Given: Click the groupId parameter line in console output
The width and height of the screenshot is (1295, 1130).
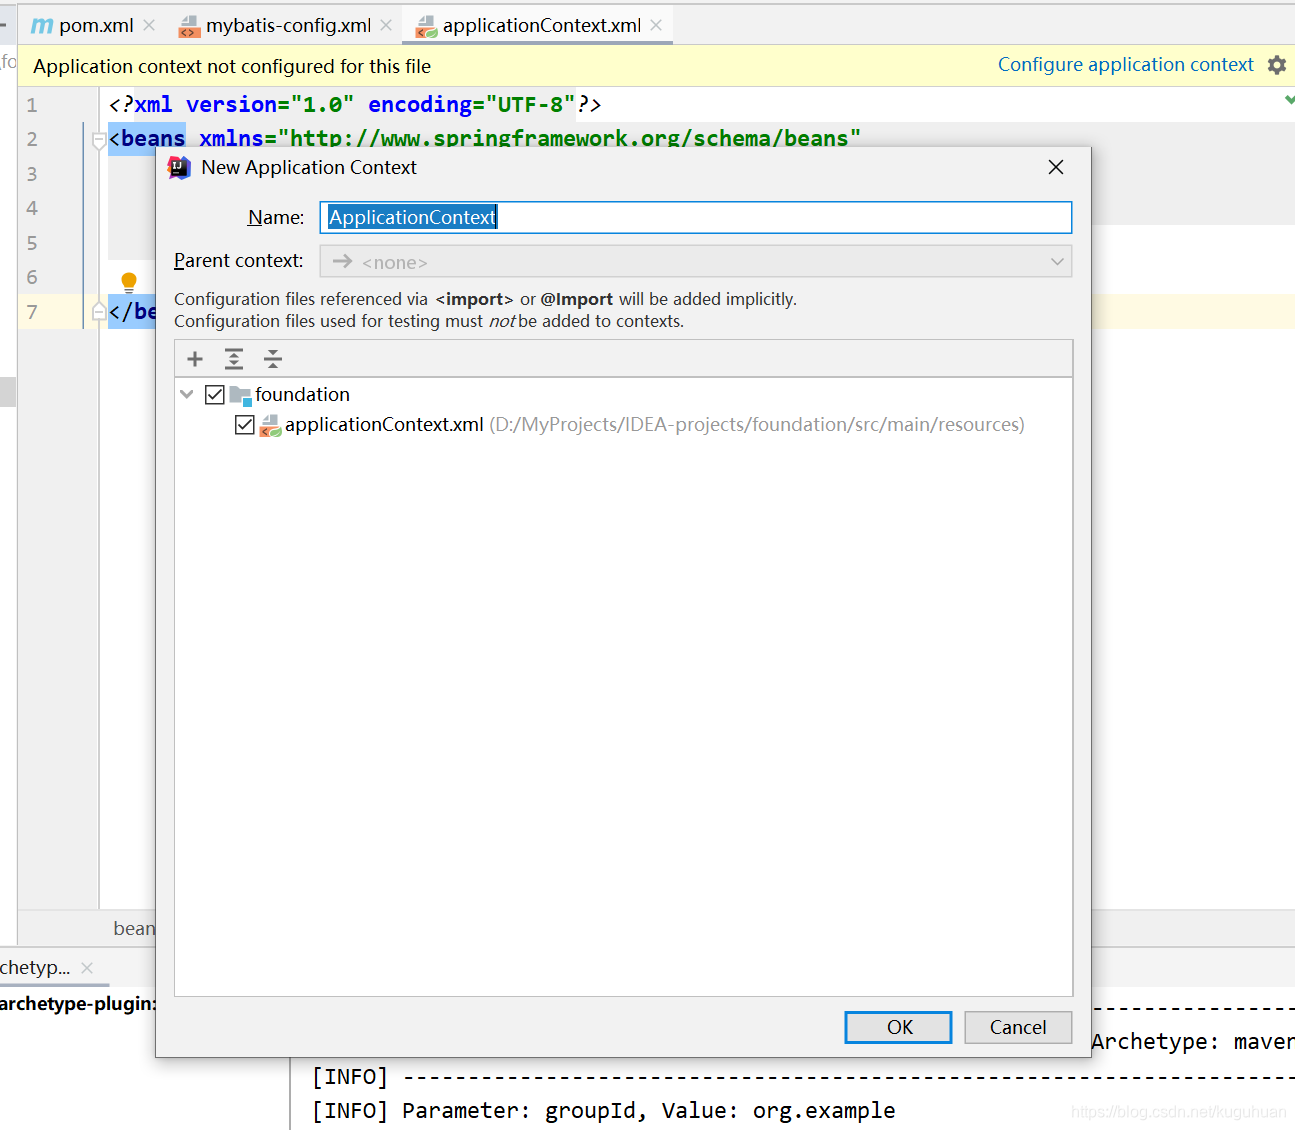Looking at the screenshot, I should click(603, 1110).
